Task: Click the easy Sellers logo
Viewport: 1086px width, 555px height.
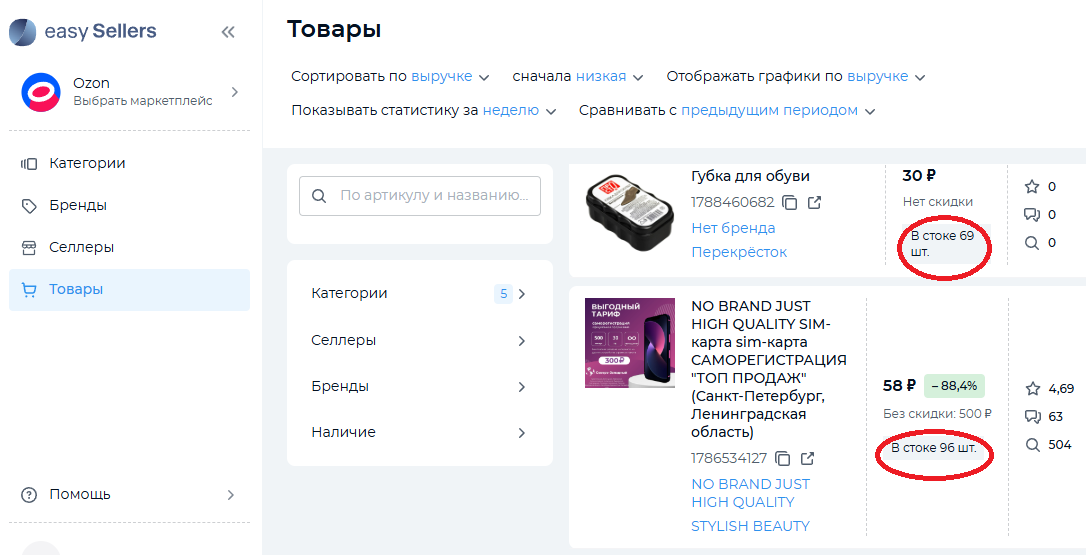Action: click(83, 32)
